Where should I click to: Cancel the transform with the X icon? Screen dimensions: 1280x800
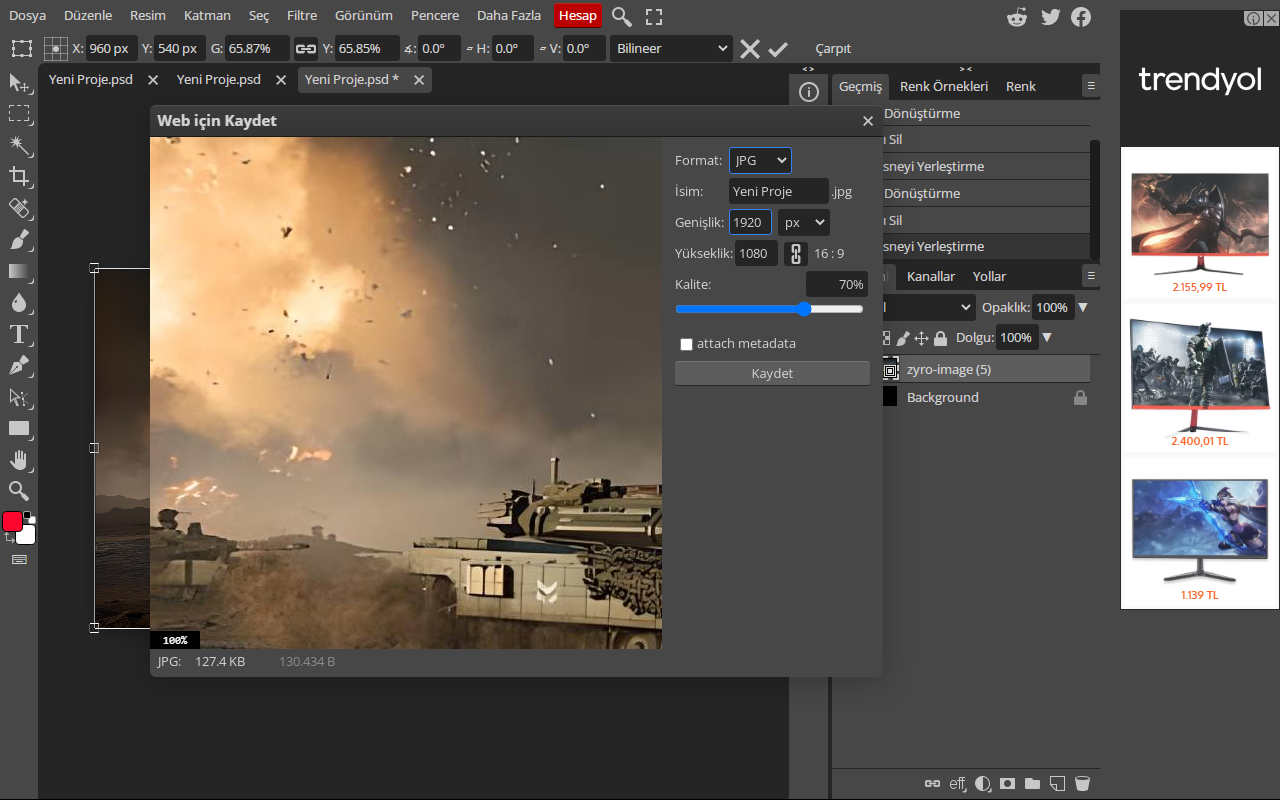[x=750, y=48]
